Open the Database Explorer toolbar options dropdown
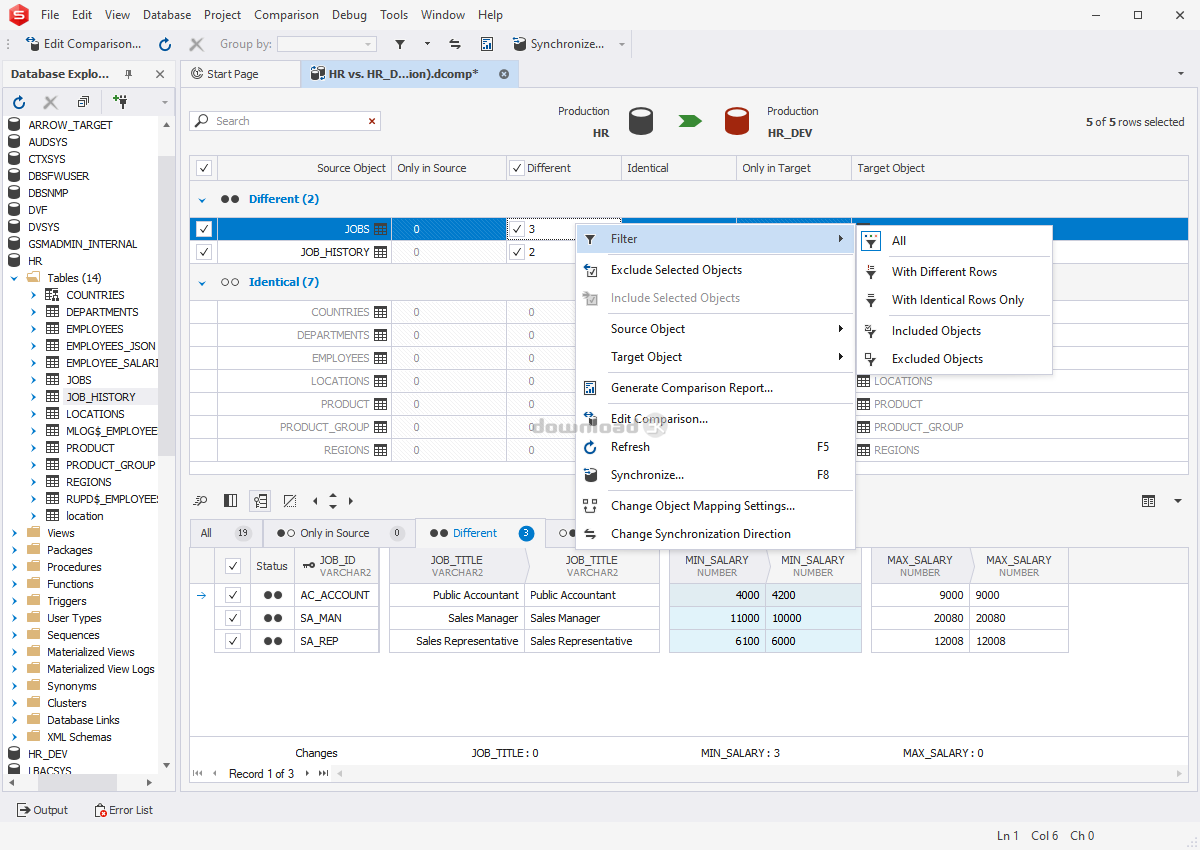The height and width of the screenshot is (850, 1200). [164, 102]
